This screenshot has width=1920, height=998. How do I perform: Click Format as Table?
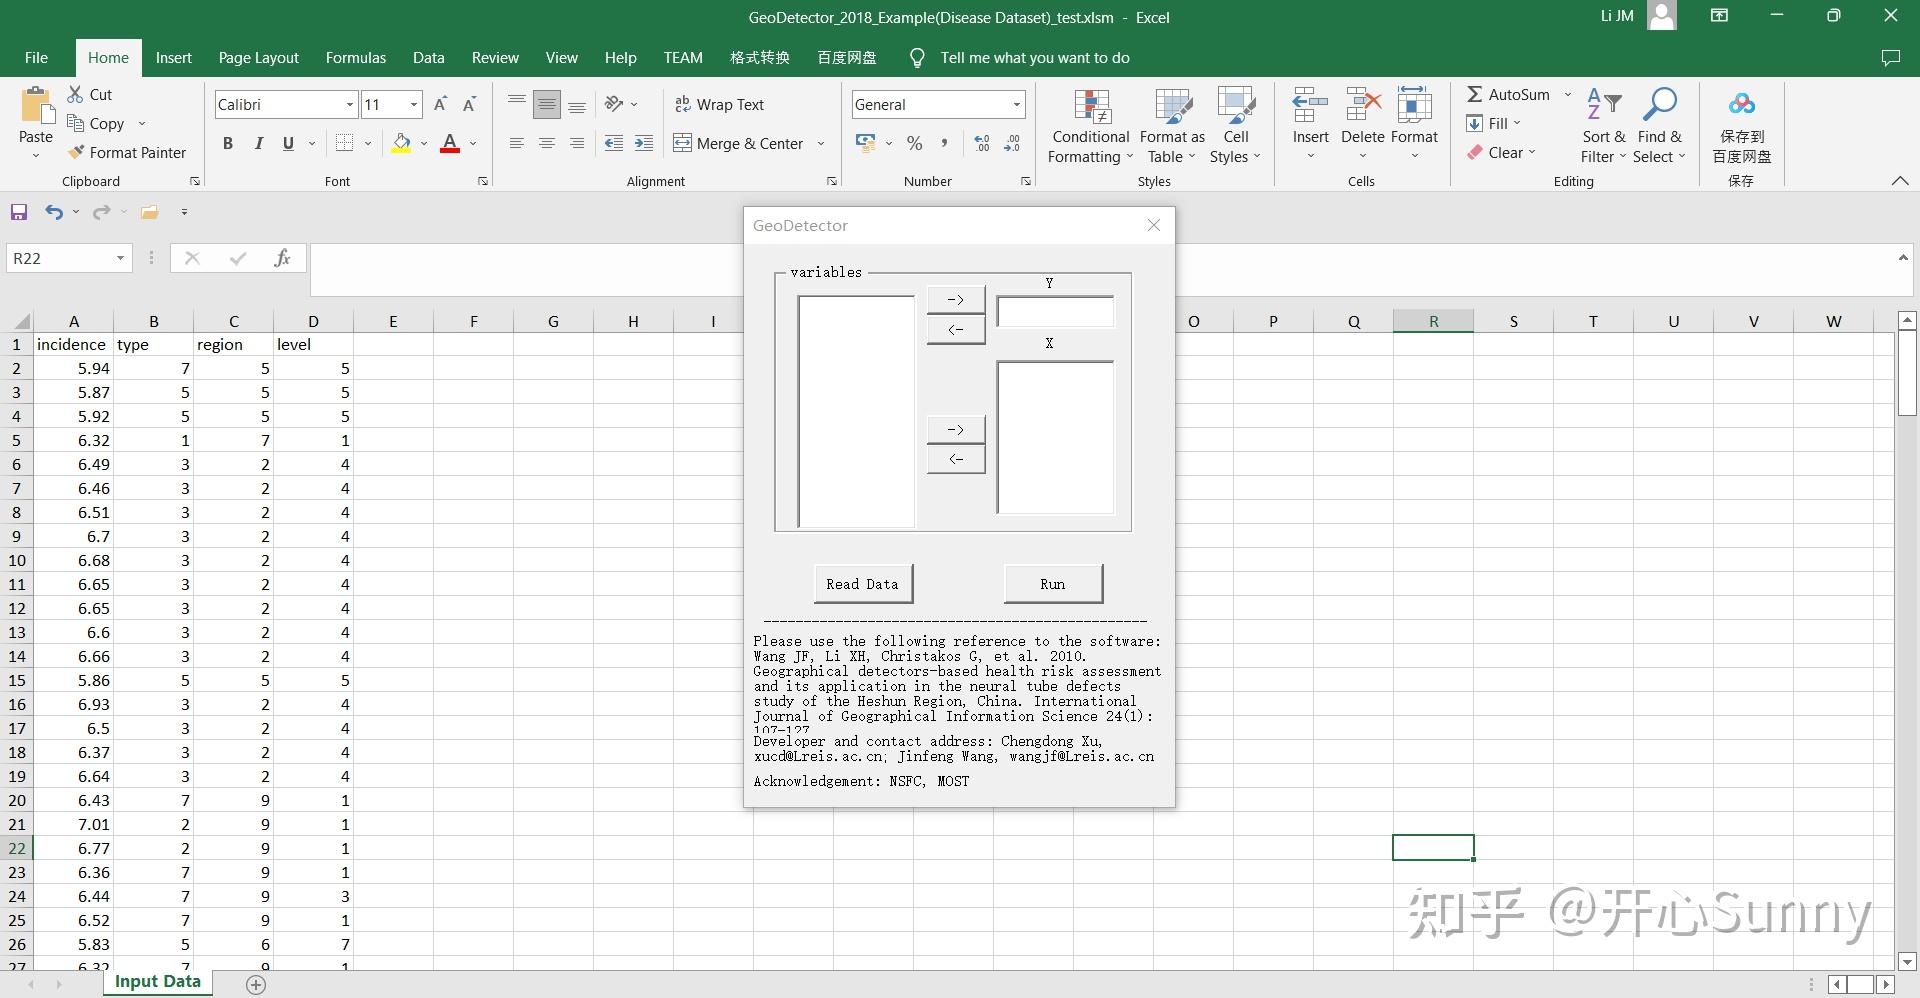(1172, 126)
